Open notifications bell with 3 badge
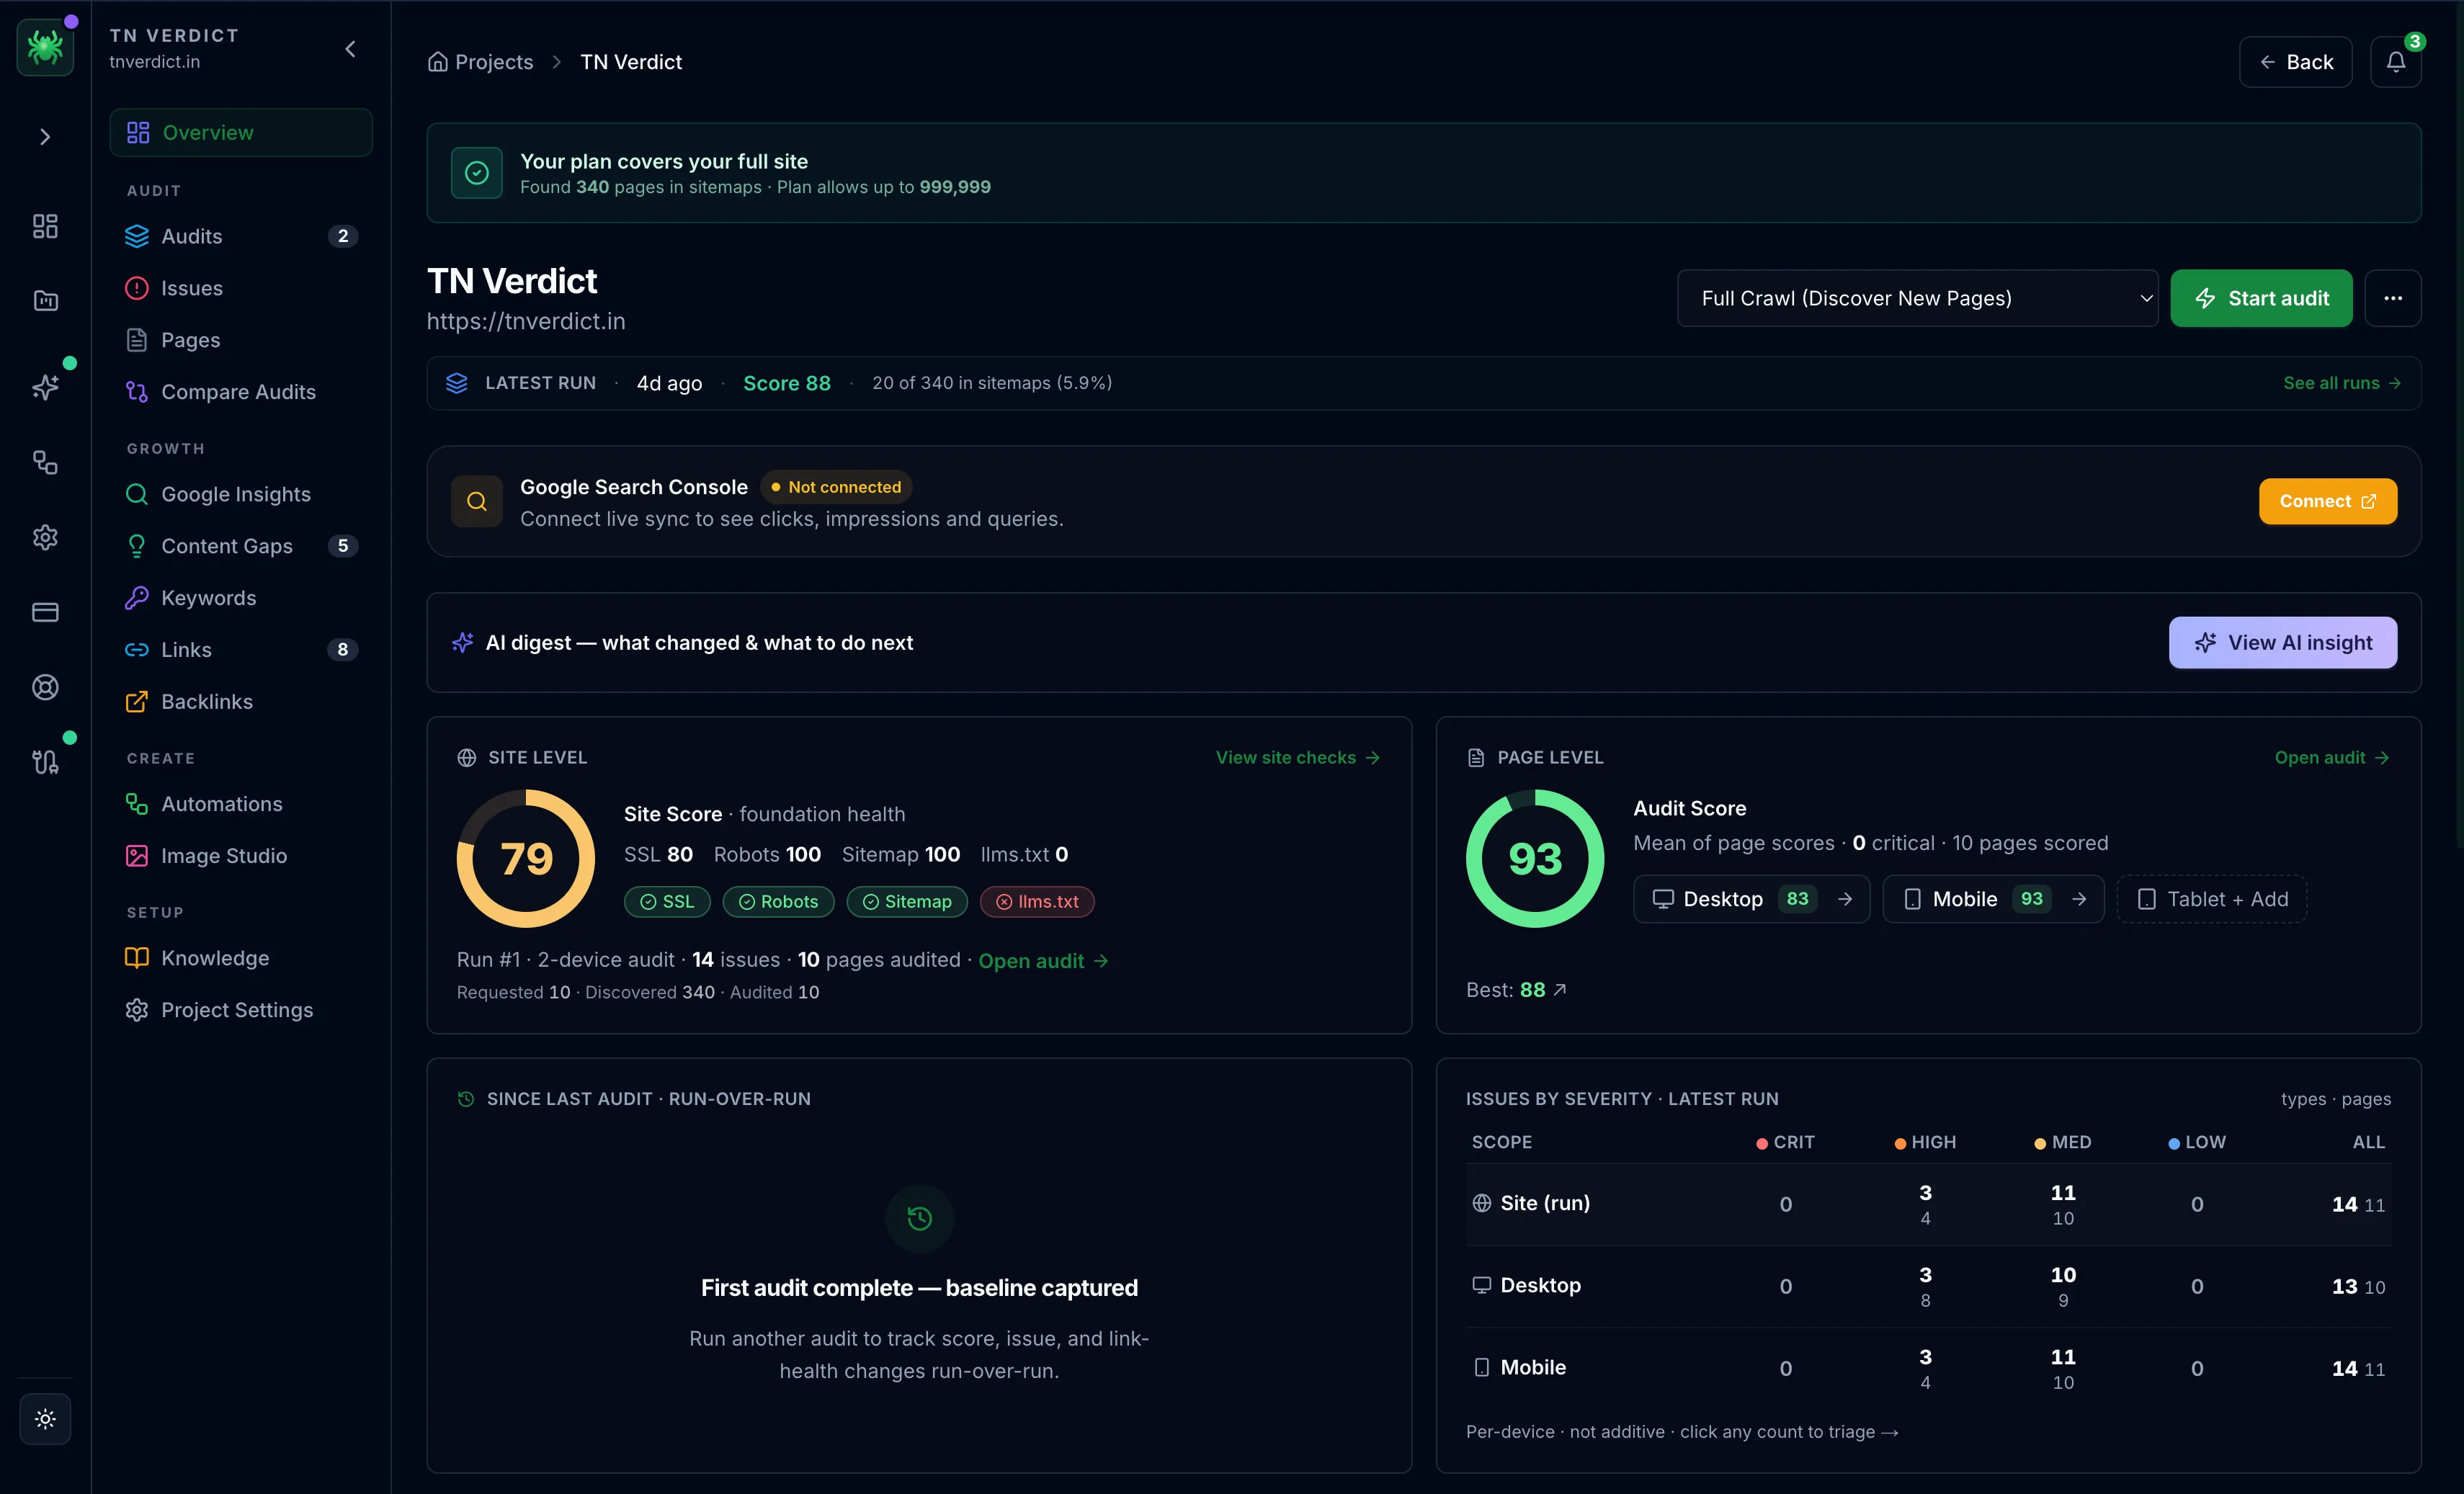Viewport: 2464px width, 1494px height. tap(2395, 62)
